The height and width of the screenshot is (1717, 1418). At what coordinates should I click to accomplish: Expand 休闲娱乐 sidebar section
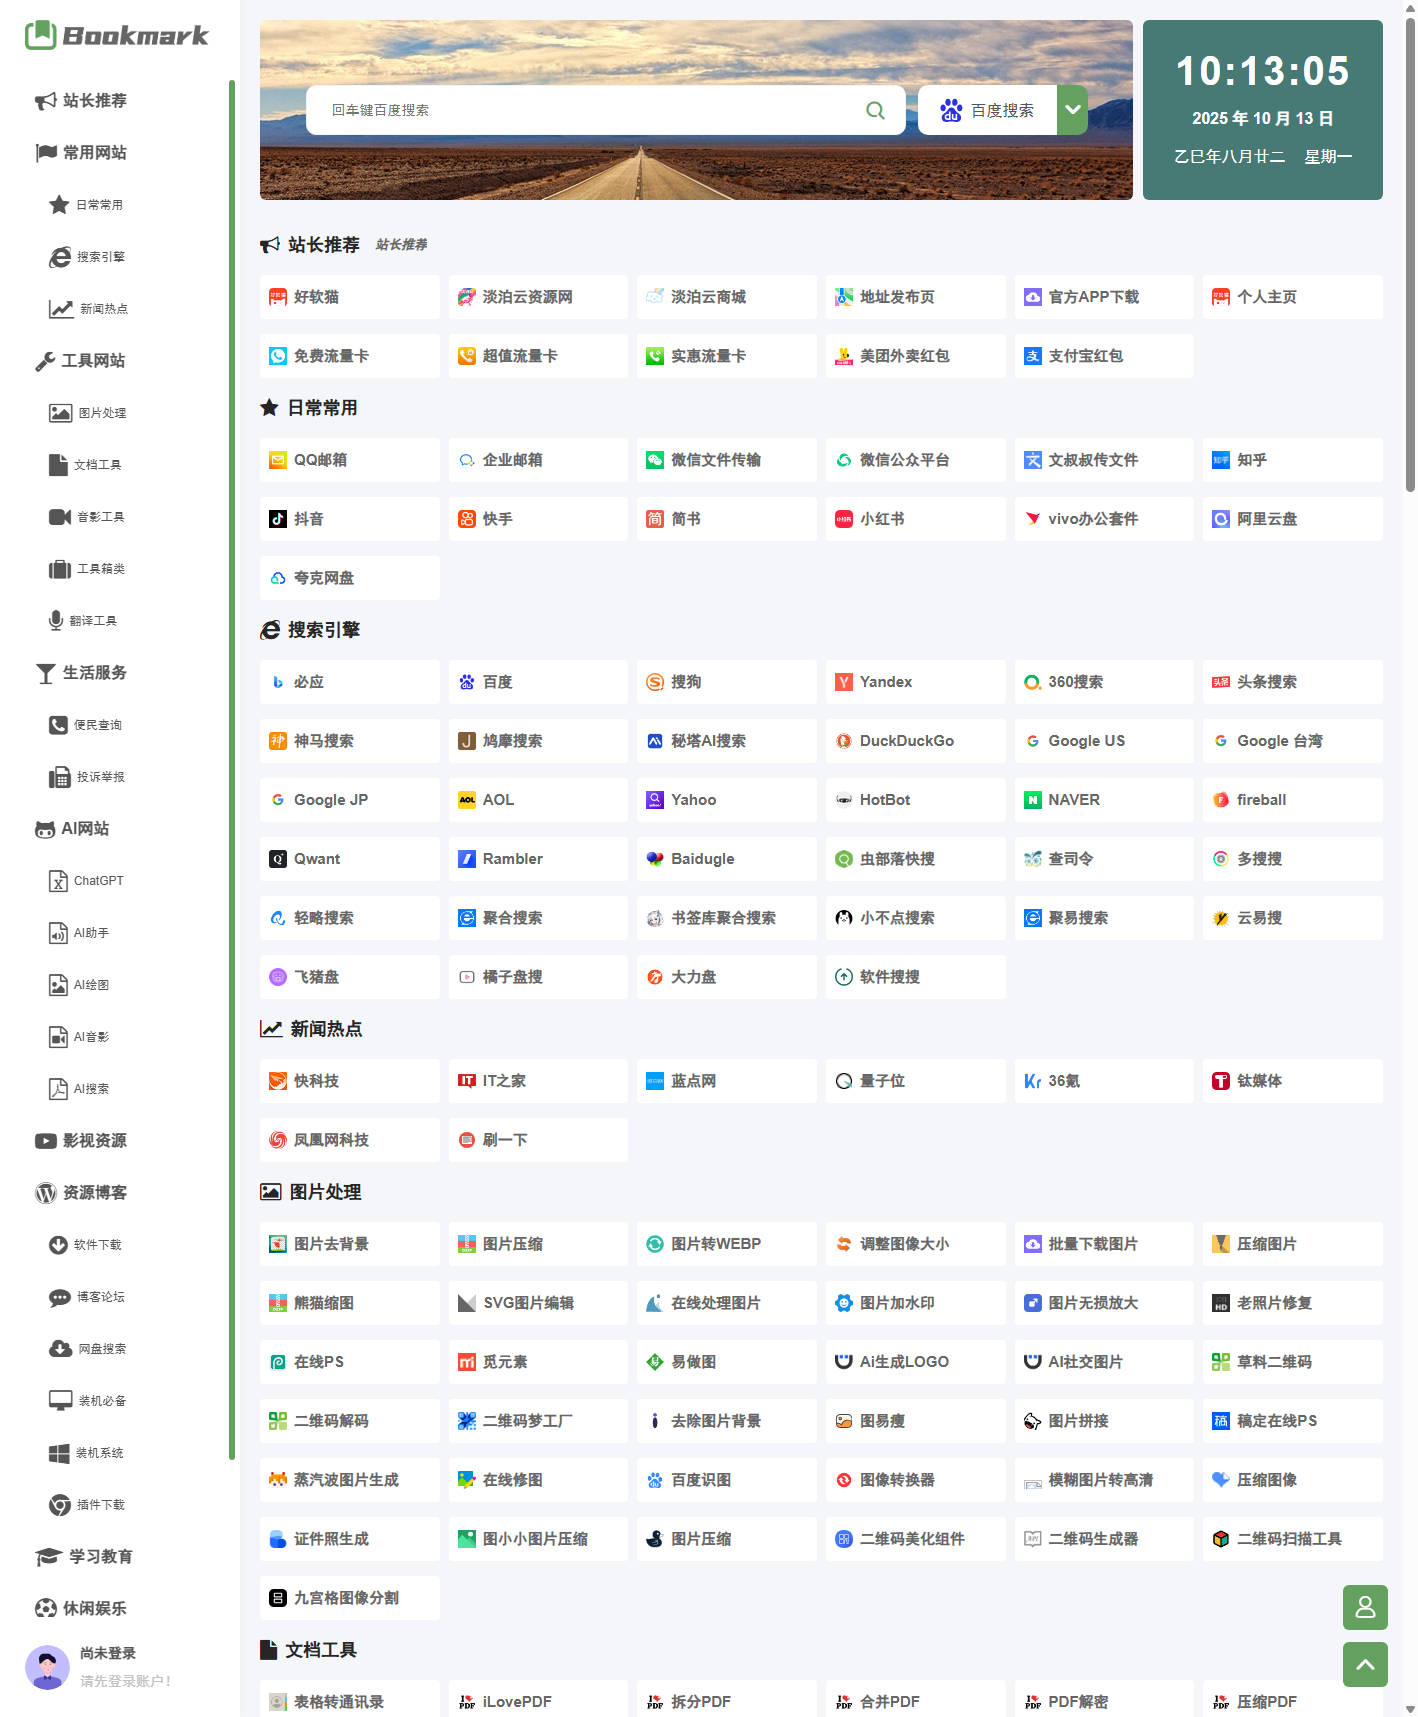coord(81,1608)
